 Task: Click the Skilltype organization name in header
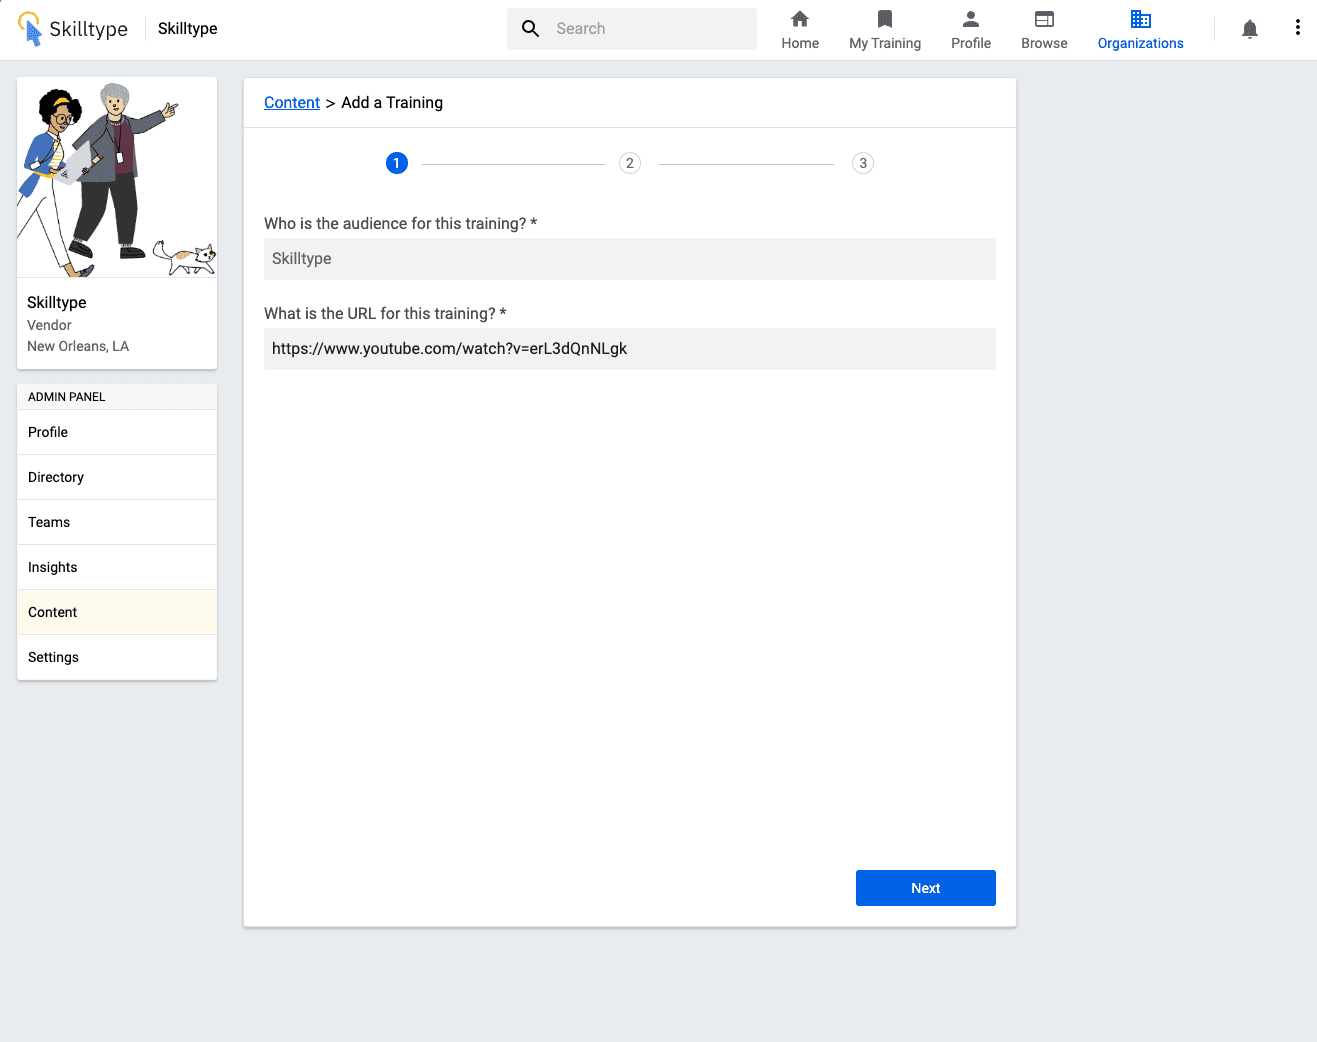188,29
